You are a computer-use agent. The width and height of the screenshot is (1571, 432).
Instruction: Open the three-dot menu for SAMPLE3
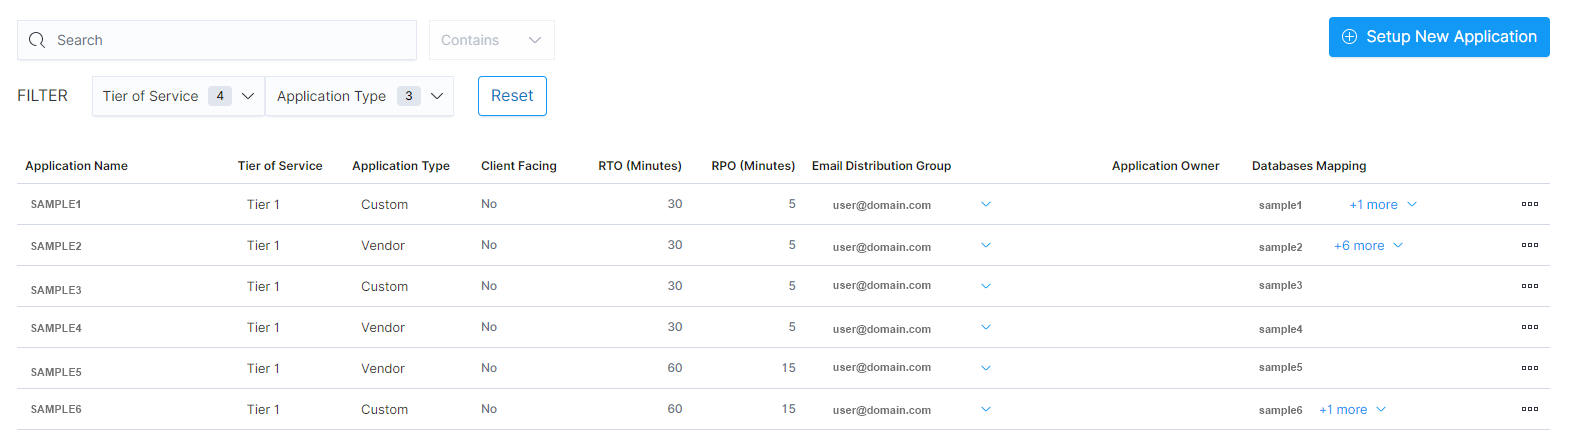pos(1529,286)
